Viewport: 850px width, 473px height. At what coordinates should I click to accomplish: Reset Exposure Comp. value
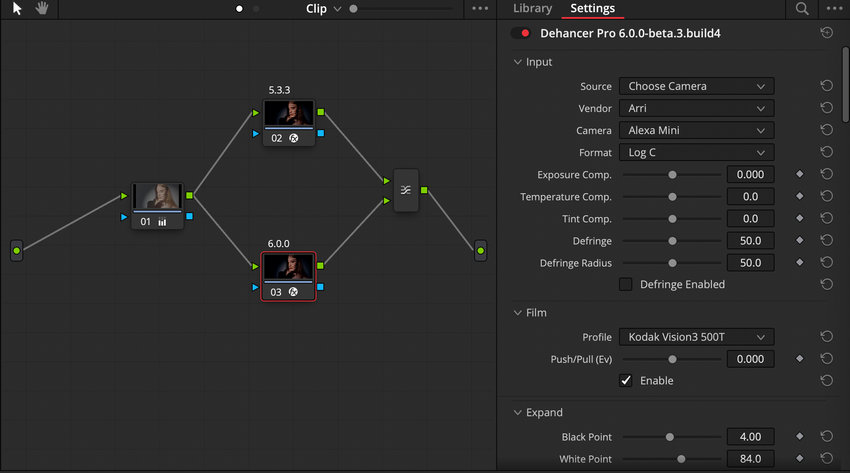(x=826, y=174)
